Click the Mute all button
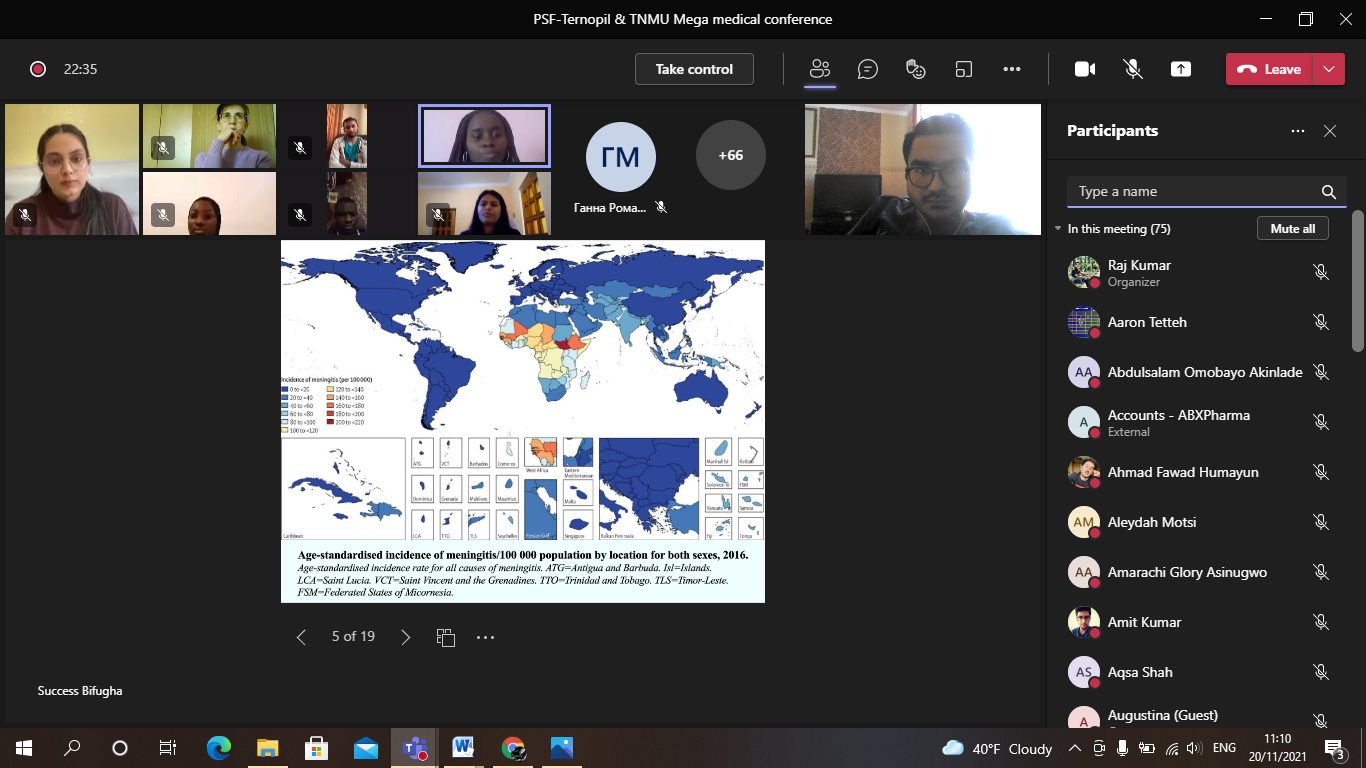This screenshot has height=768, width=1366. click(x=1292, y=229)
